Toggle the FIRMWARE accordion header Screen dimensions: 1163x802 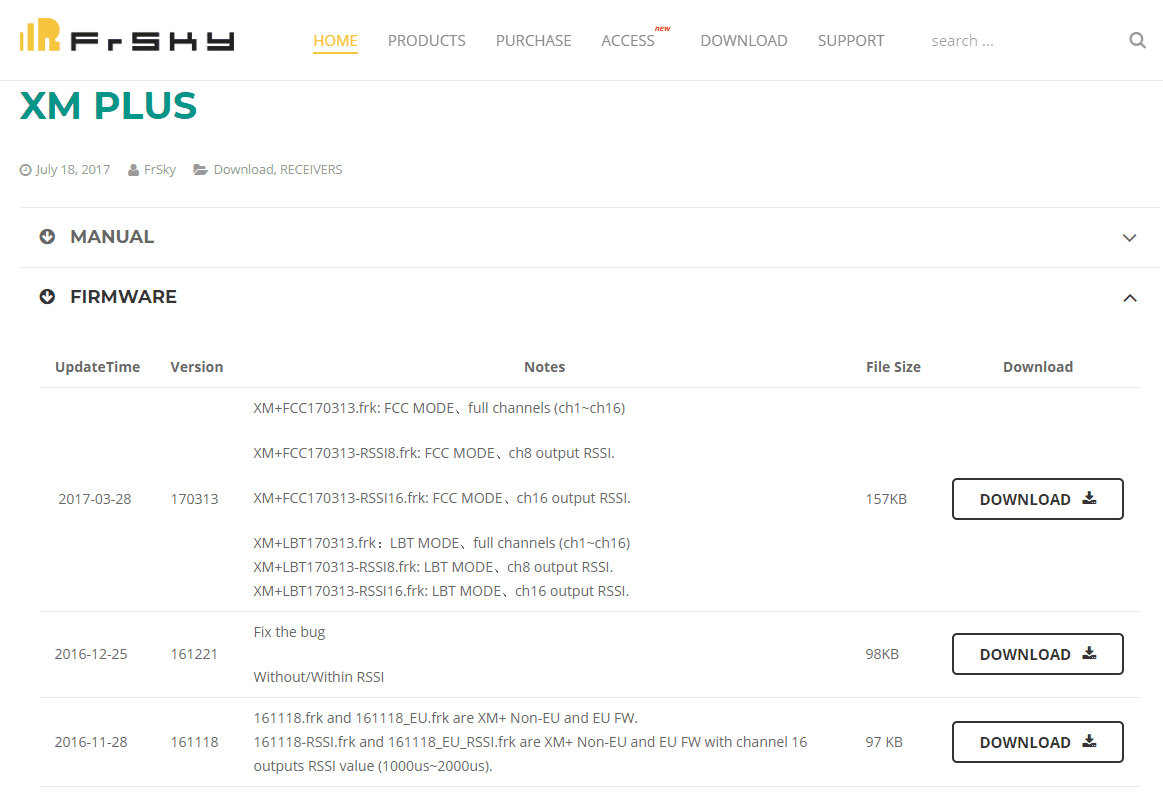tap(590, 298)
